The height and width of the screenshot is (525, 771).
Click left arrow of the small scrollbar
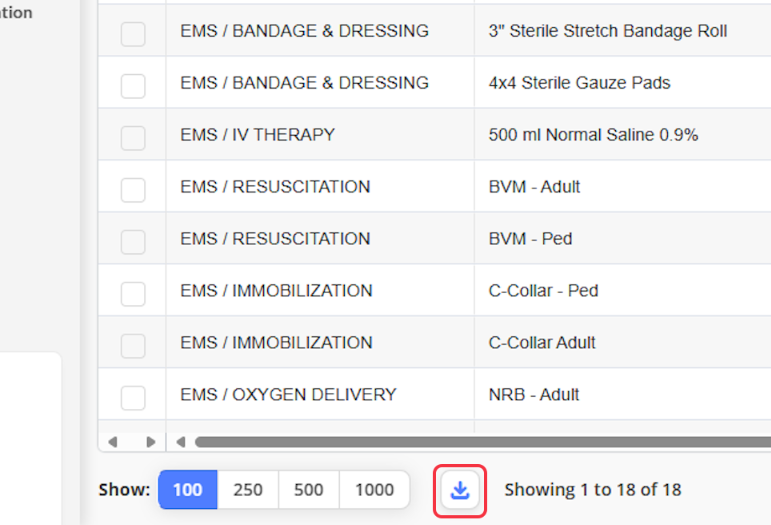[112, 441]
